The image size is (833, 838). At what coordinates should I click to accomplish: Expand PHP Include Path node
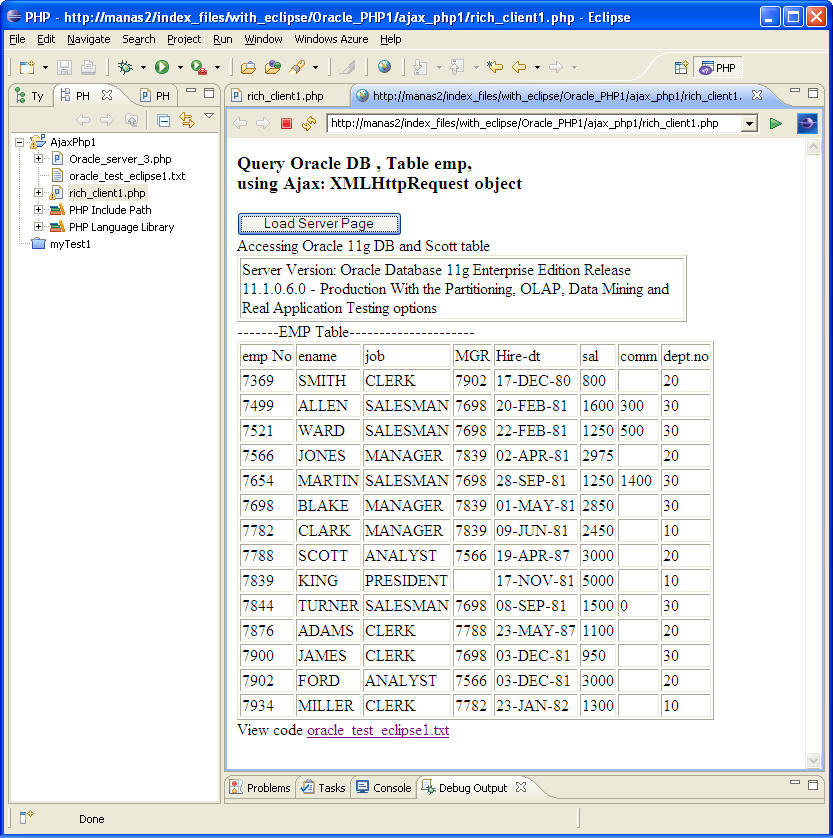point(38,210)
